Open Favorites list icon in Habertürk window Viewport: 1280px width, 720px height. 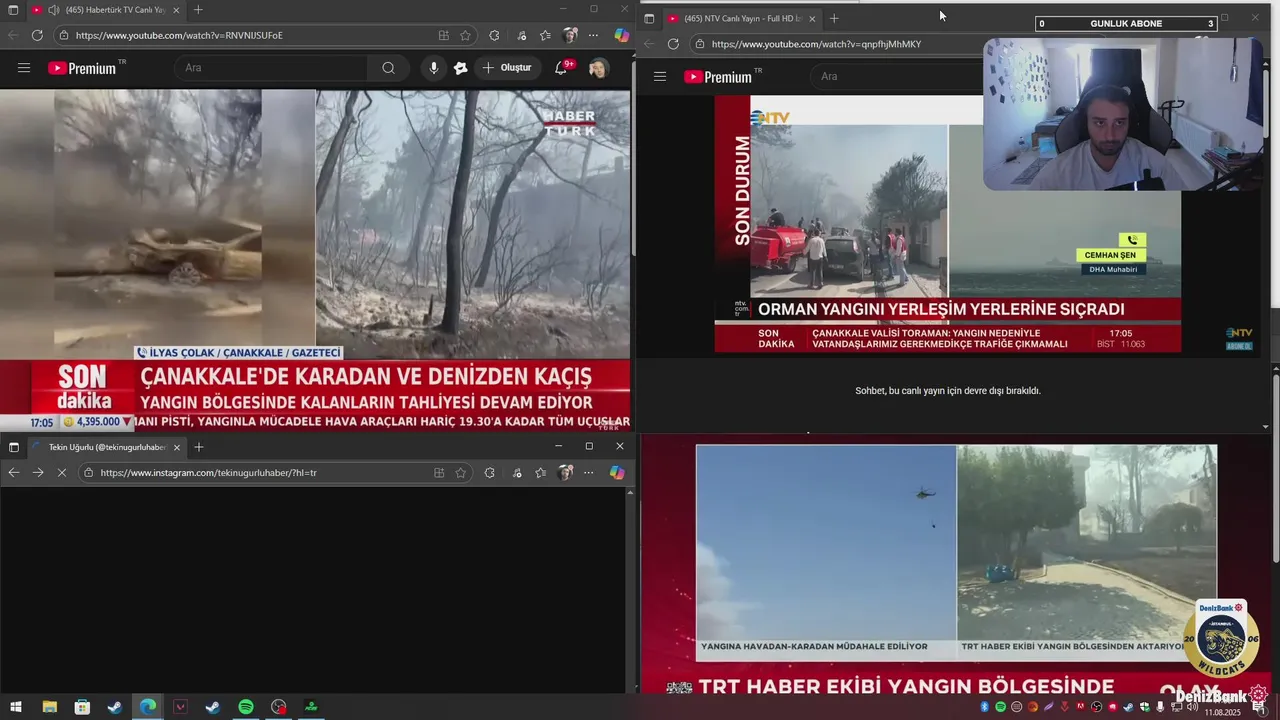[545, 35]
